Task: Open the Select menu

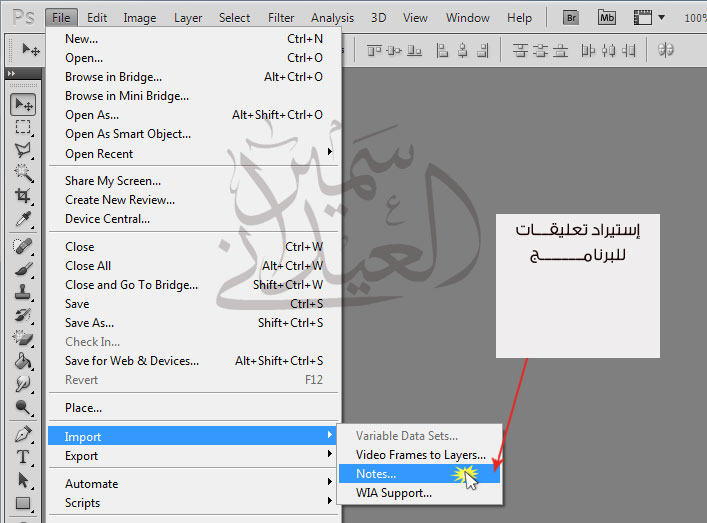Action: pos(234,18)
